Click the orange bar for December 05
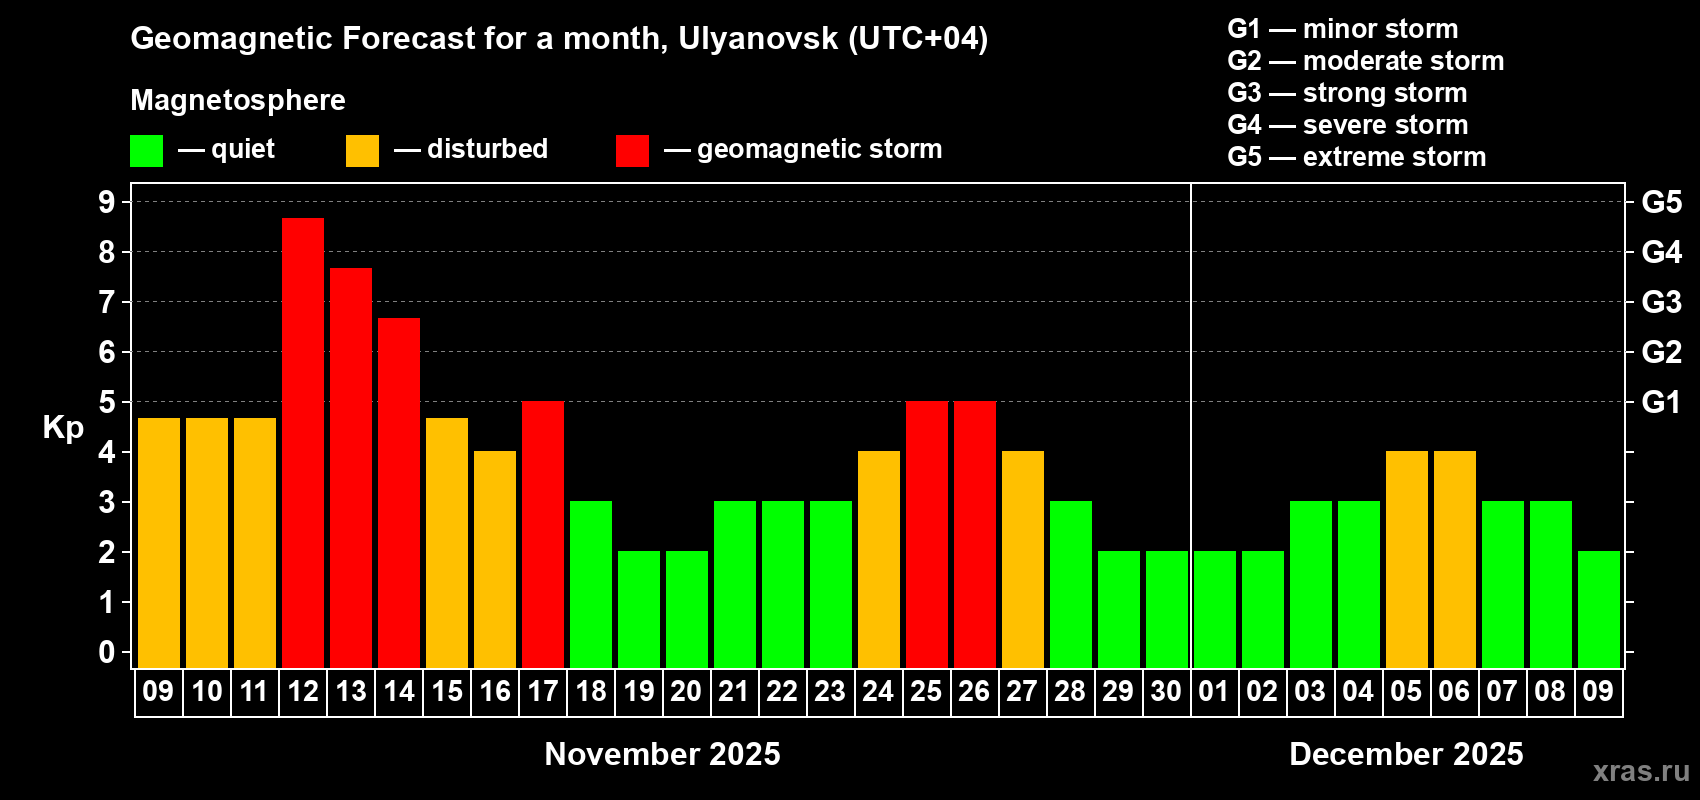This screenshot has height=800, width=1700. pos(1407,560)
